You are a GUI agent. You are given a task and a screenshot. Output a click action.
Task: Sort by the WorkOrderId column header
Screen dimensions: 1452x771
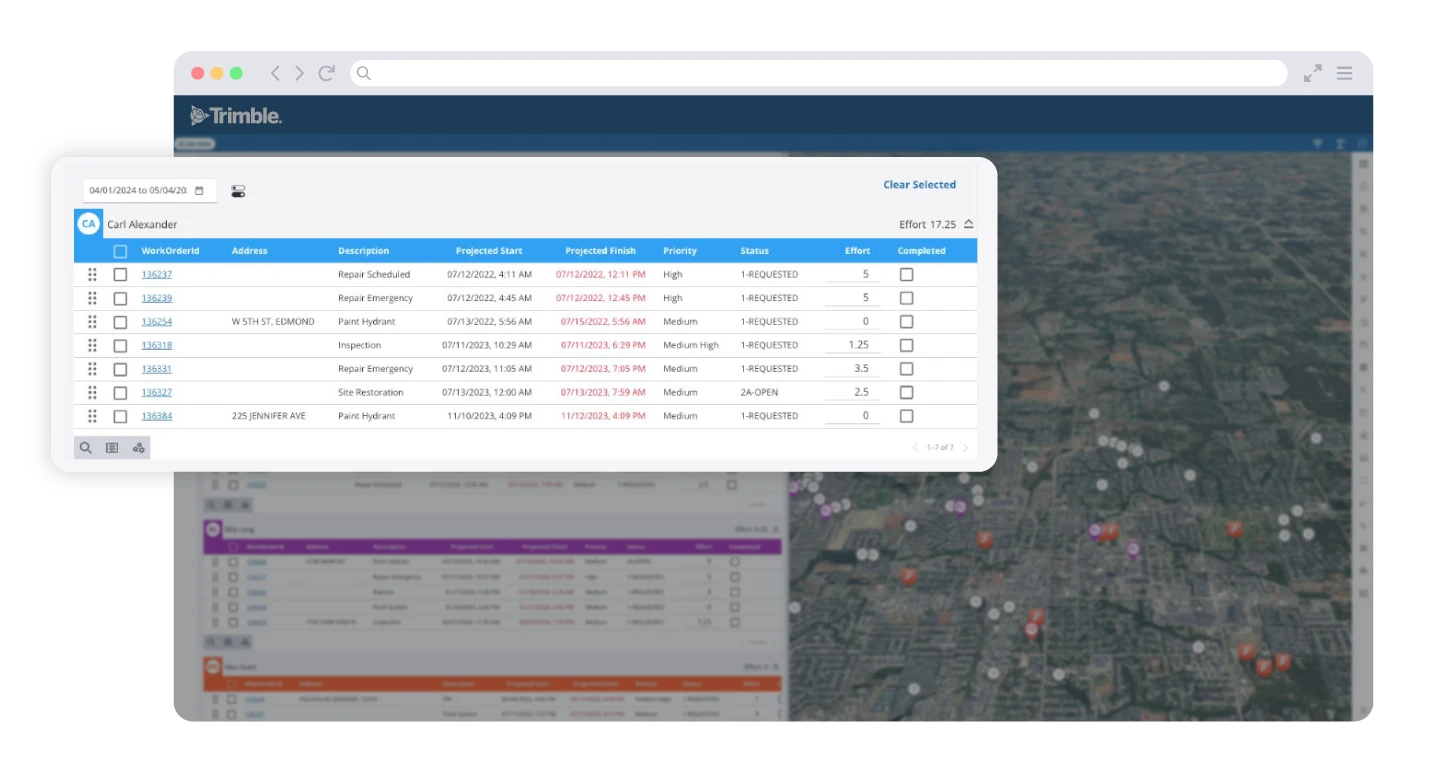[x=171, y=251]
